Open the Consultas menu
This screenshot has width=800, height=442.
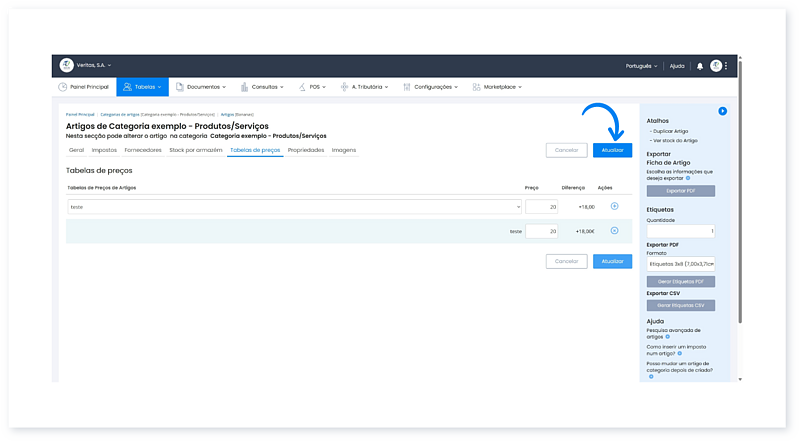click(x=262, y=87)
